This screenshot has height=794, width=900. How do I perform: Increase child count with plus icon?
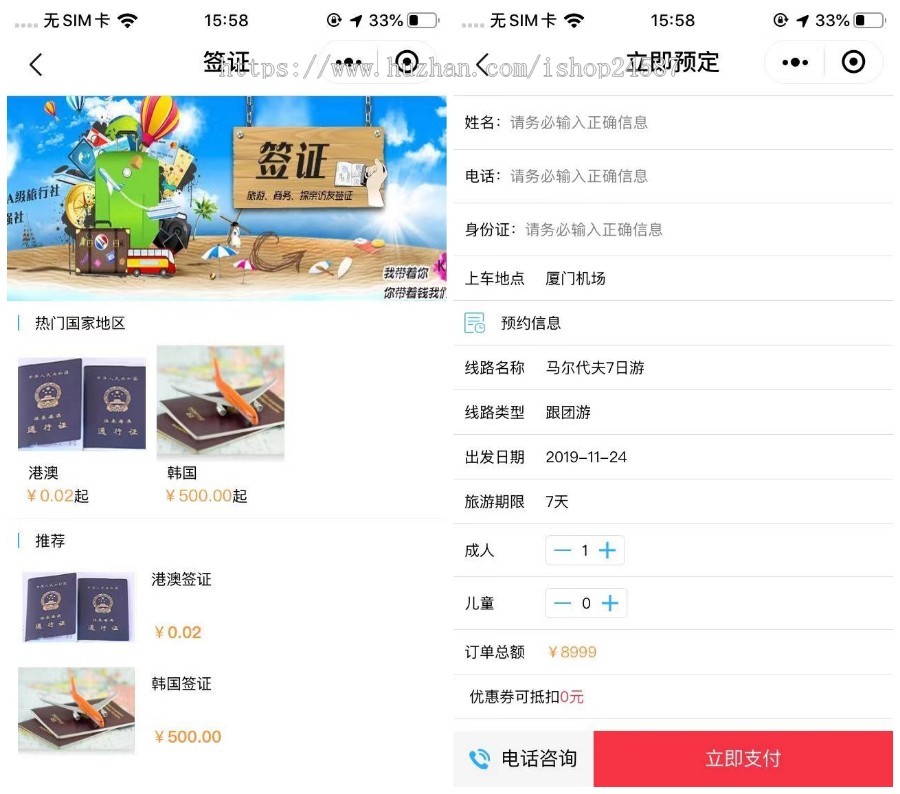coord(610,603)
